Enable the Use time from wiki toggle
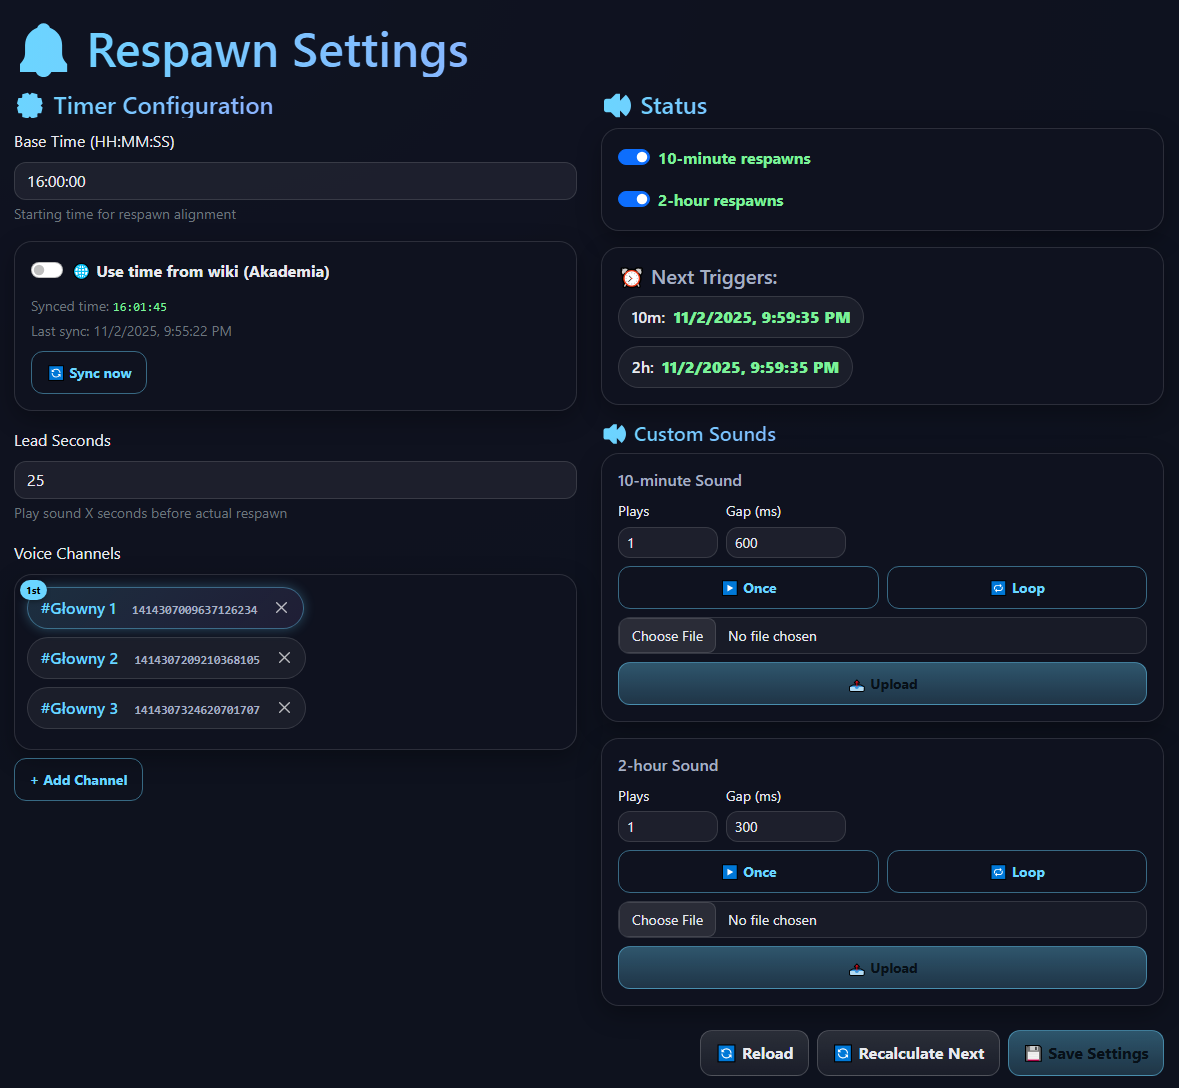The width and height of the screenshot is (1179, 1088). (x=47, y=270)
